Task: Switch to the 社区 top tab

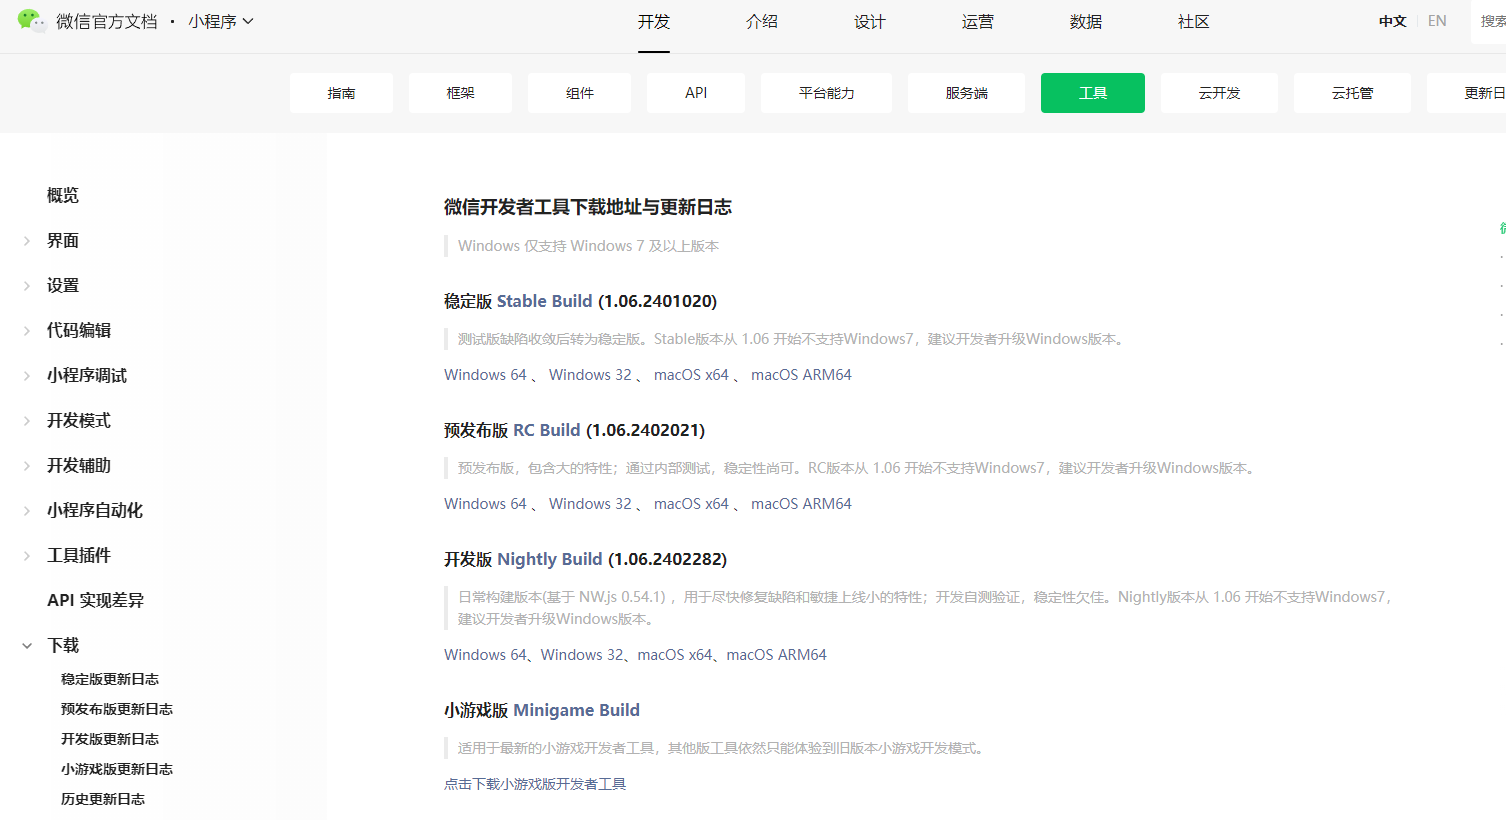Action: coord(1194,22)
